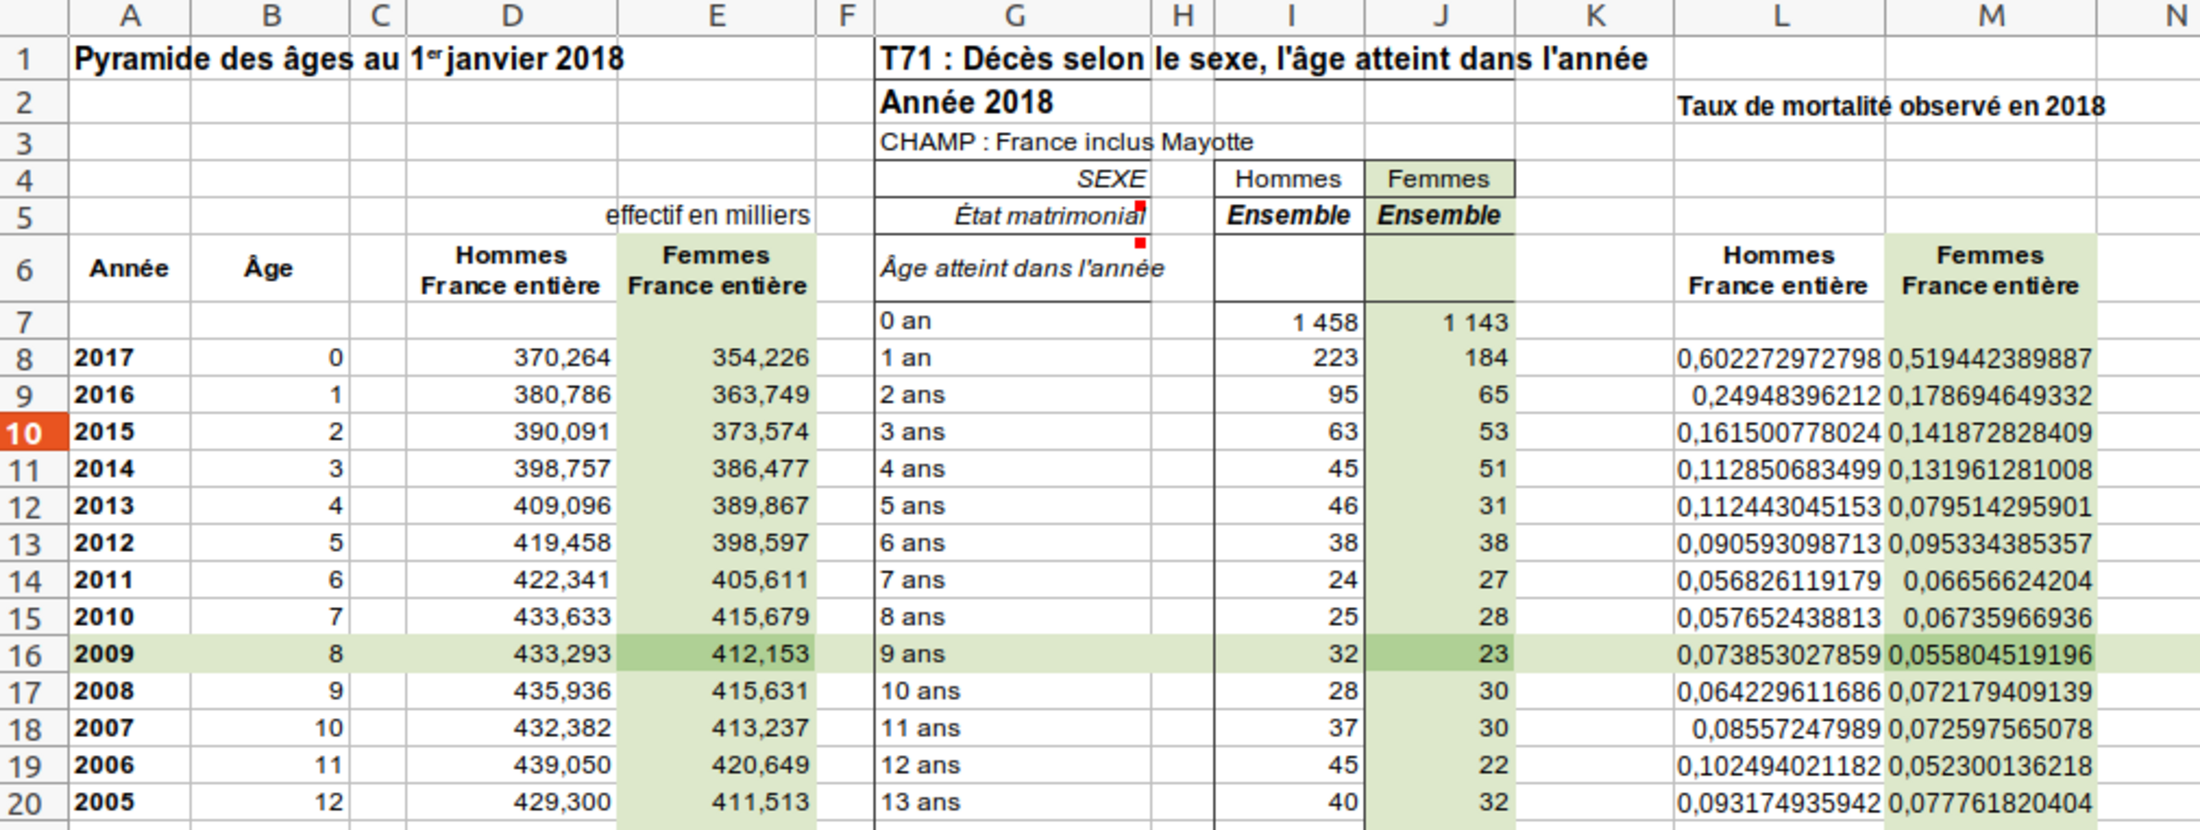Select row 16 header
This screenshot has width=2200, height=830.
point(26,655)
